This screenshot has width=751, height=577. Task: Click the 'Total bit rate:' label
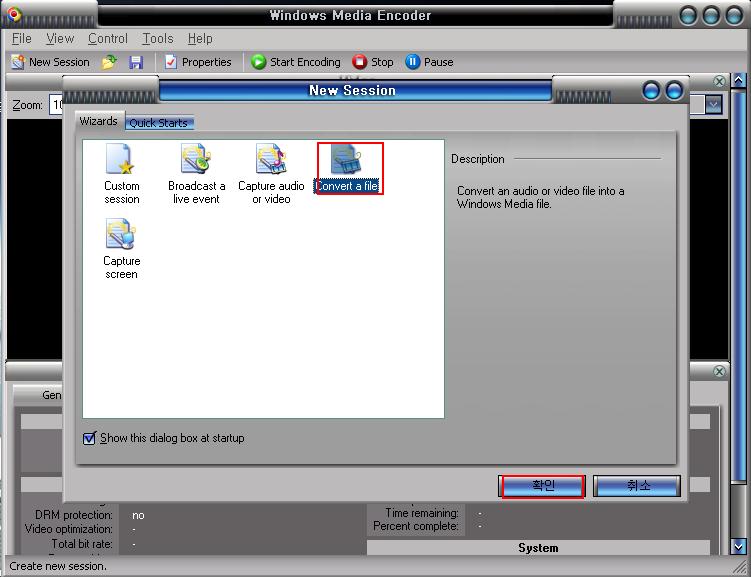point(82,544)
